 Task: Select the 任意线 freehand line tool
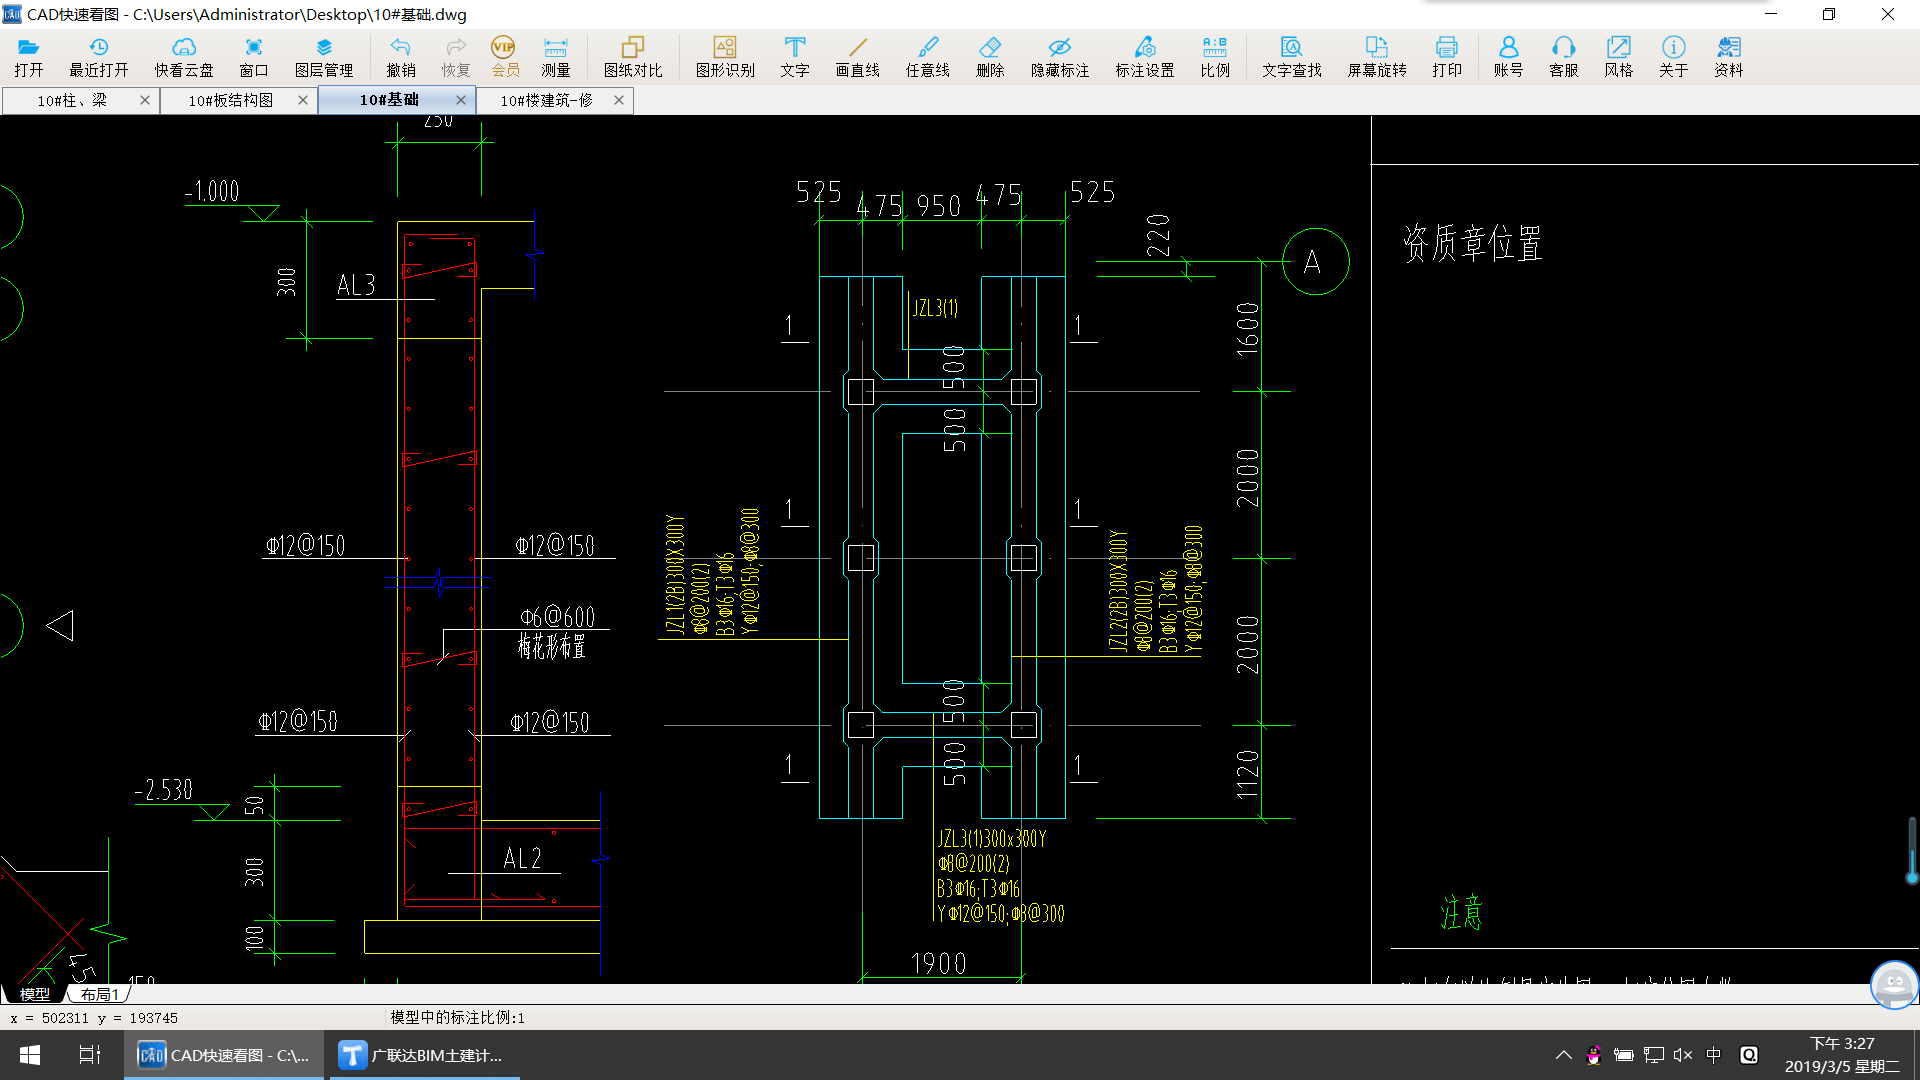928,57
